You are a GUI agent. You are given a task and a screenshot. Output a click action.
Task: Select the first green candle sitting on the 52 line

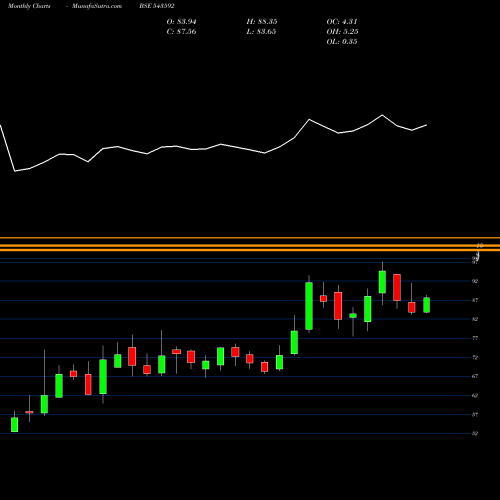pyautogui.click(x=14, y=424)
